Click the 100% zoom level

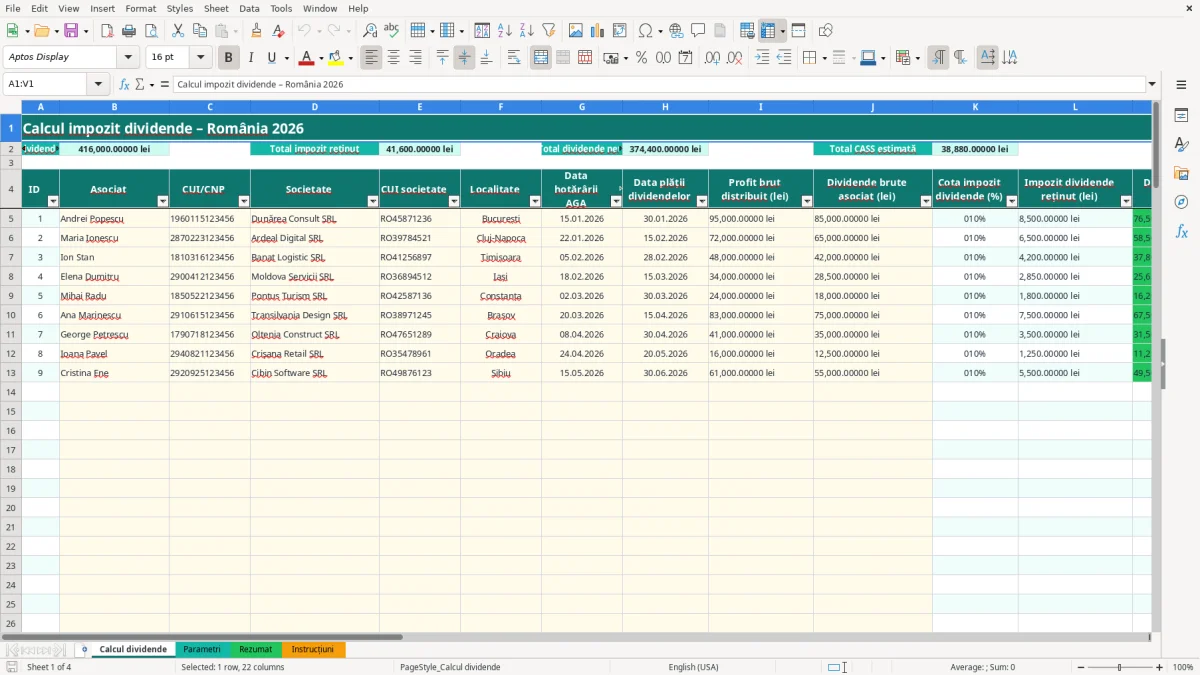[1182, 667]
